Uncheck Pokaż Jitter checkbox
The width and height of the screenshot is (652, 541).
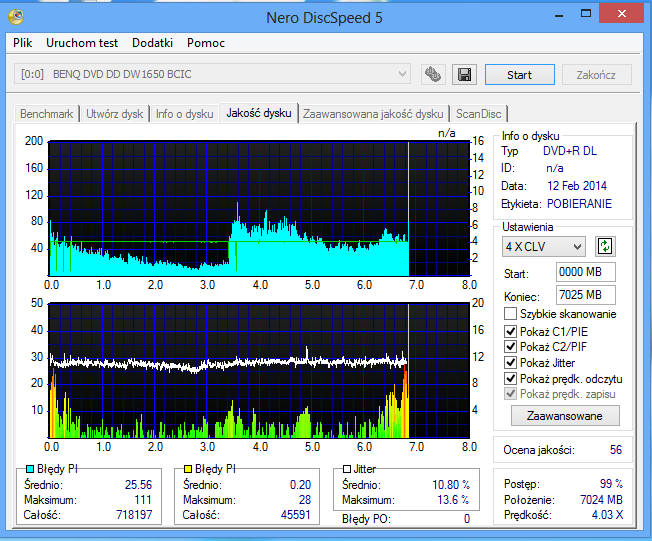tap(510, 363)
